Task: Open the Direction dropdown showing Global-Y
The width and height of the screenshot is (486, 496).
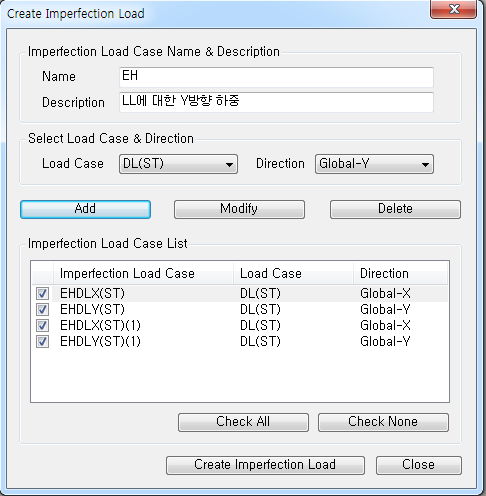Action: 374,164
